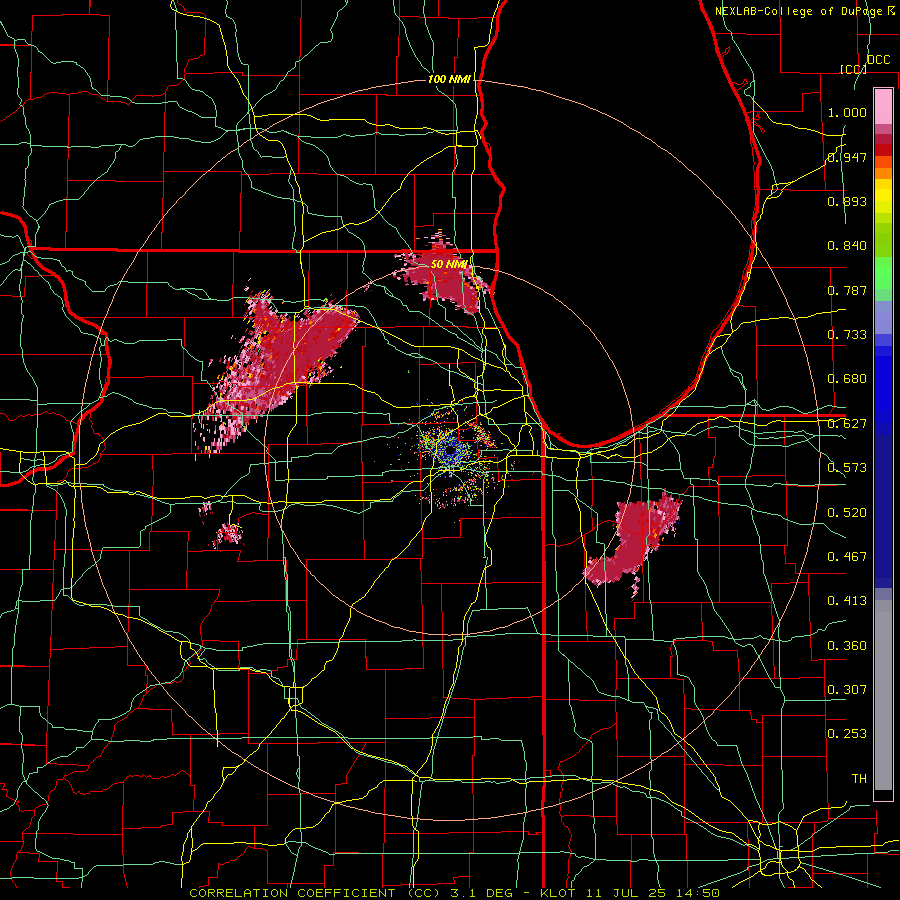Click the 0.733 scale value
Screen dimensions: 900x900
tap(847, 335)
